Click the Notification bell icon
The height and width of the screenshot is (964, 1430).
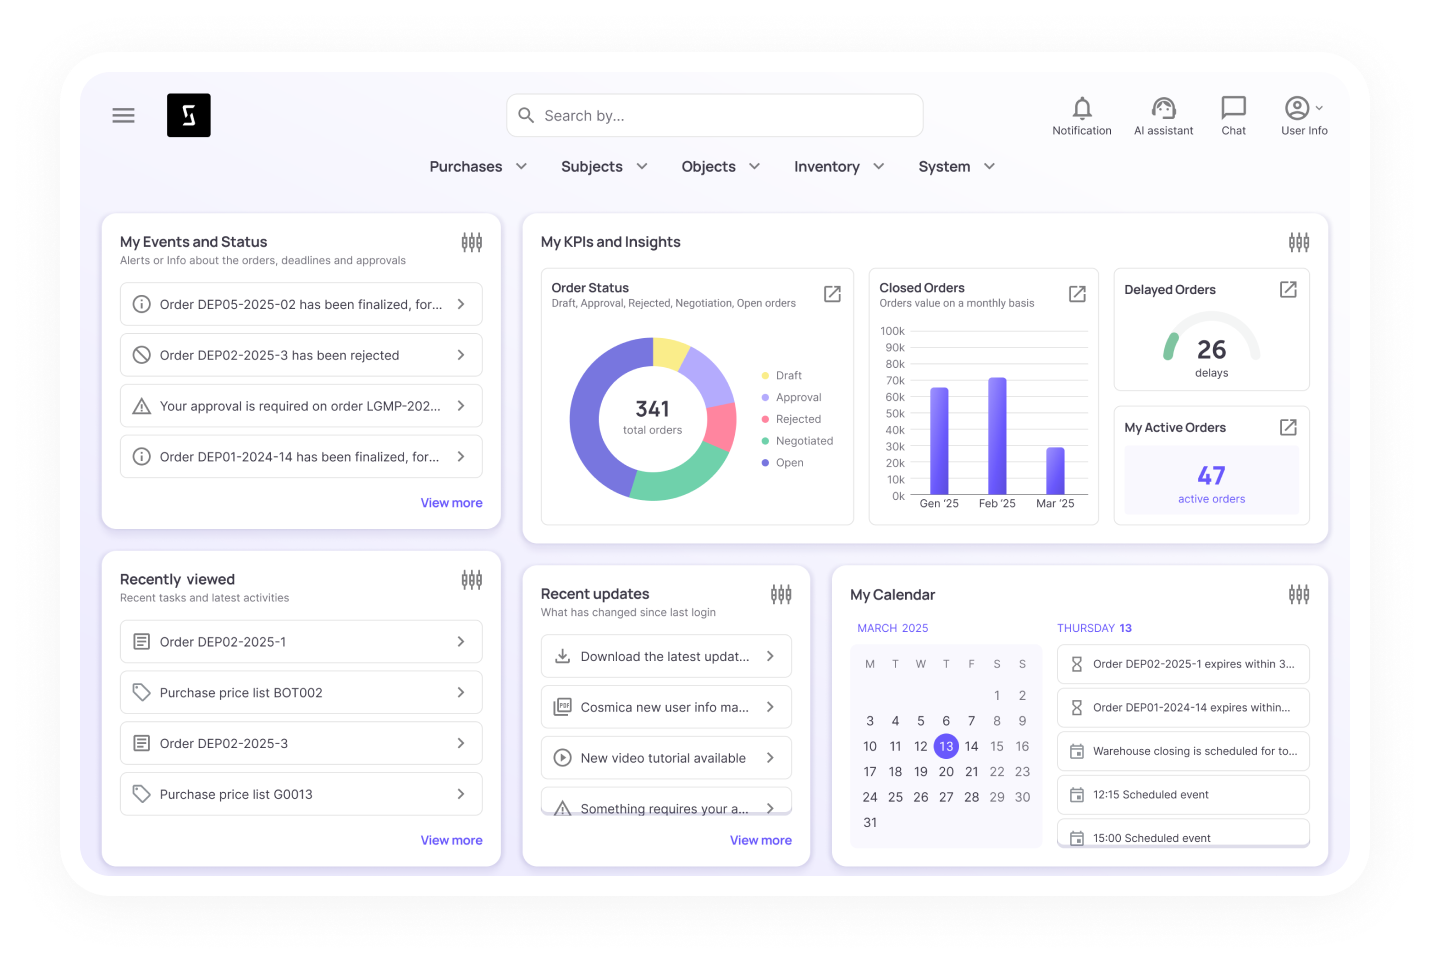pyautogui.click(x=1081, y=108)
